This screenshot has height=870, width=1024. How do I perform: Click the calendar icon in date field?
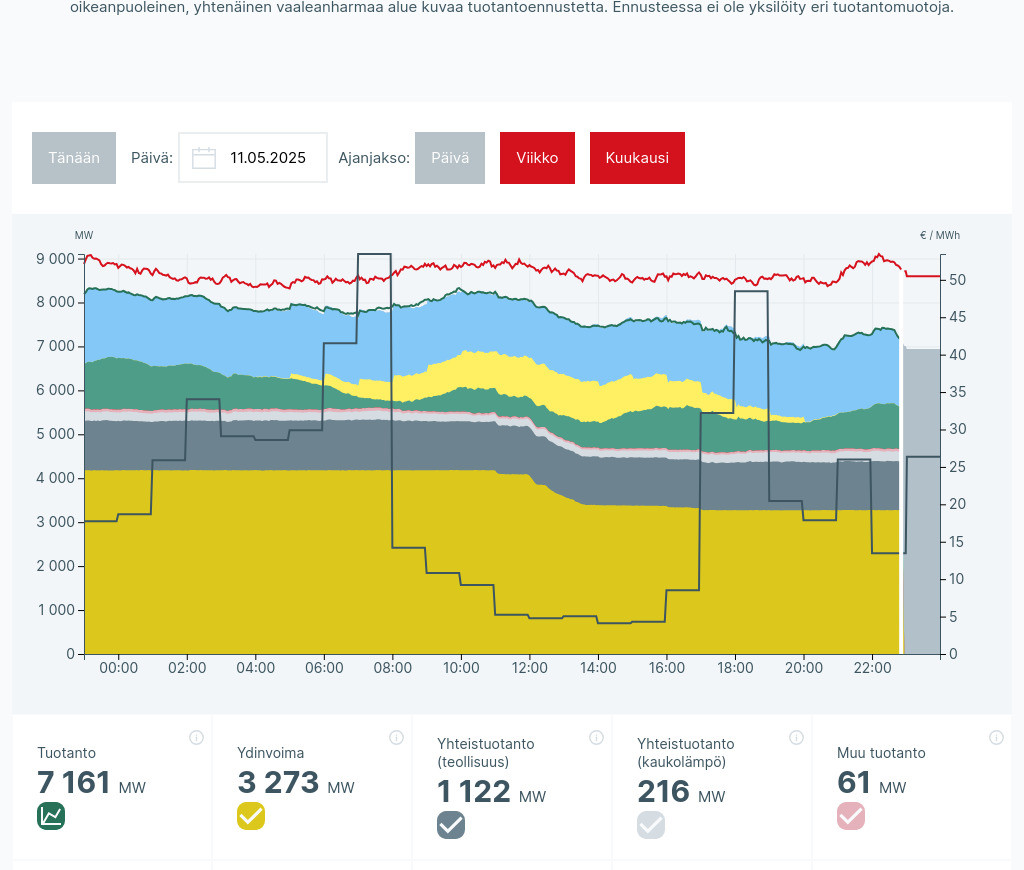(x=204, y=158)
